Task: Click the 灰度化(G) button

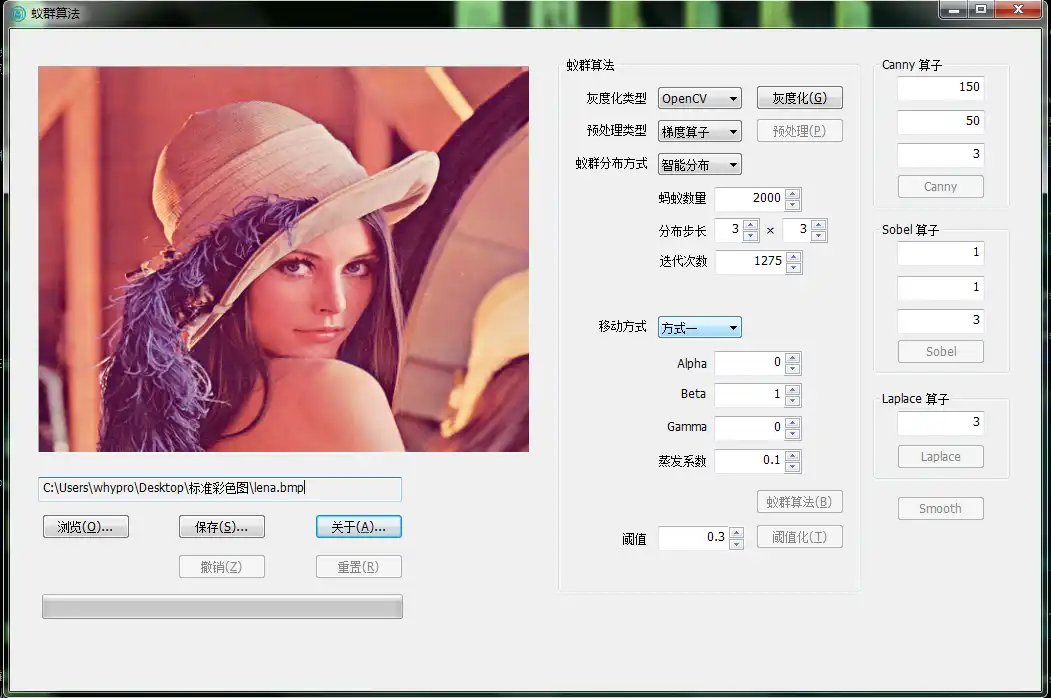Action: pos(799,98)
